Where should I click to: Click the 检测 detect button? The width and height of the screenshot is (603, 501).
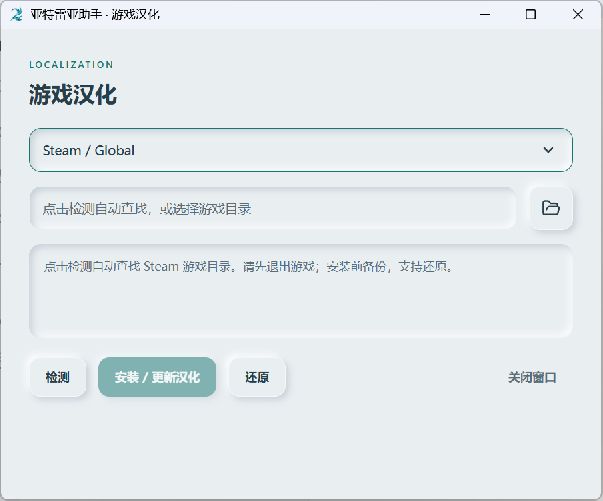[58, 377]
